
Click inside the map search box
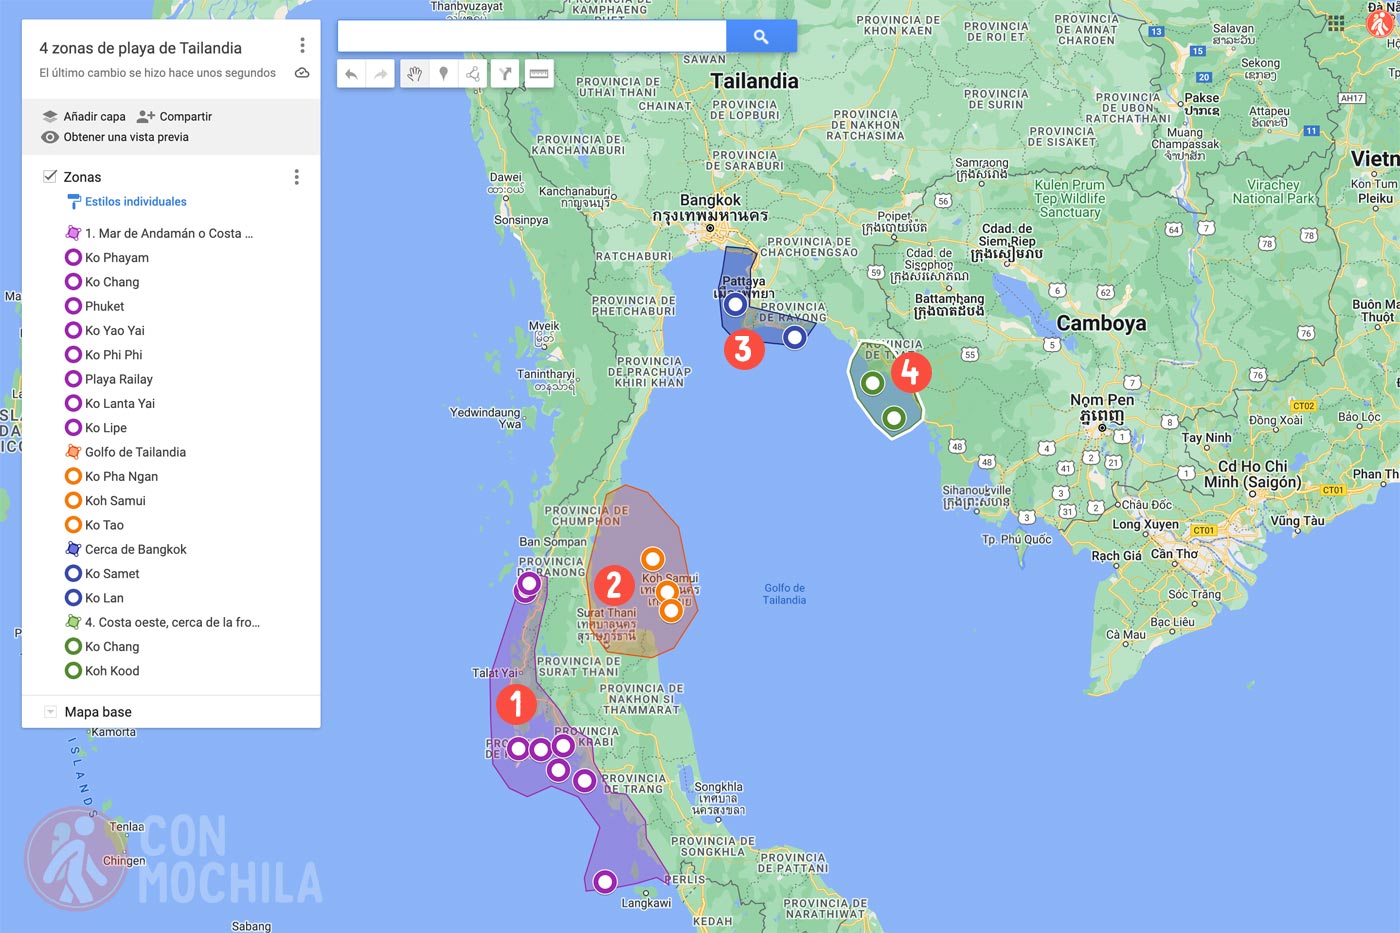(x=531, y=36)
